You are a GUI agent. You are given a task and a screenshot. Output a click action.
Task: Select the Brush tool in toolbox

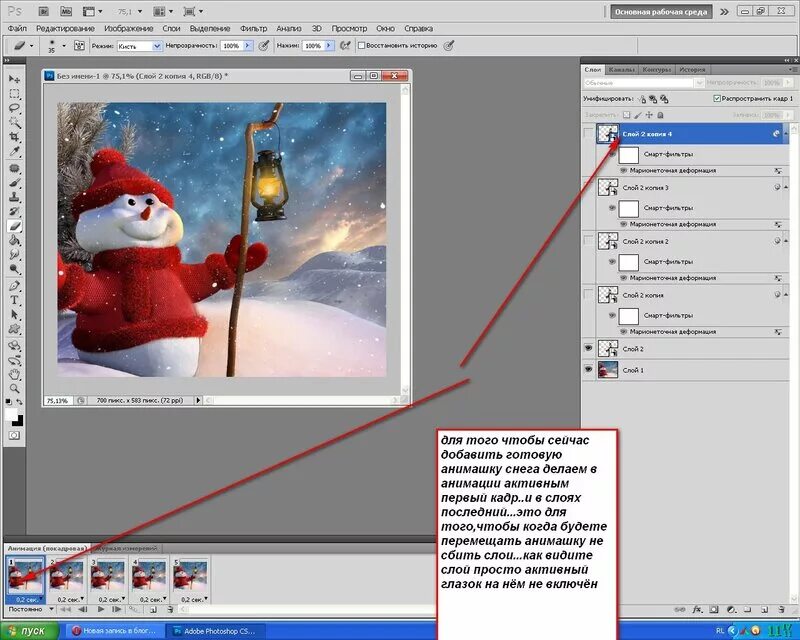[14, 183]
